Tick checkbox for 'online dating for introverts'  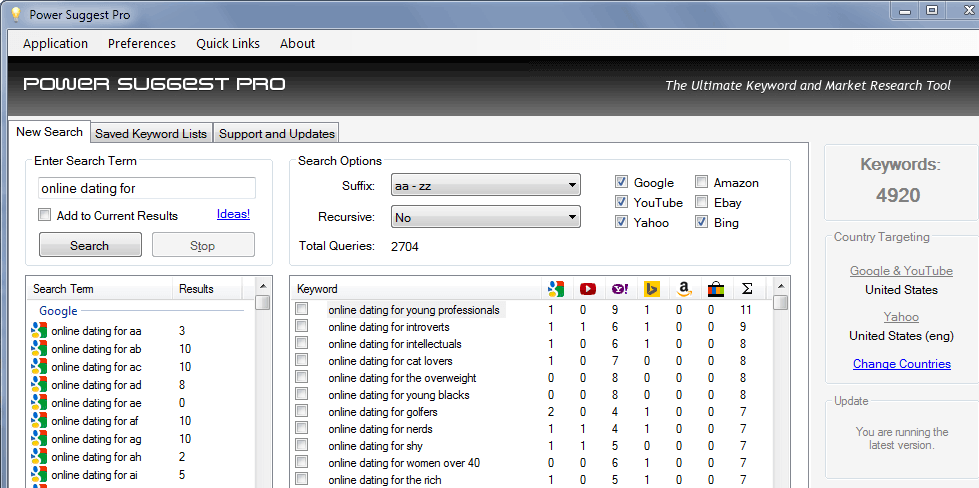pos(302,326)
